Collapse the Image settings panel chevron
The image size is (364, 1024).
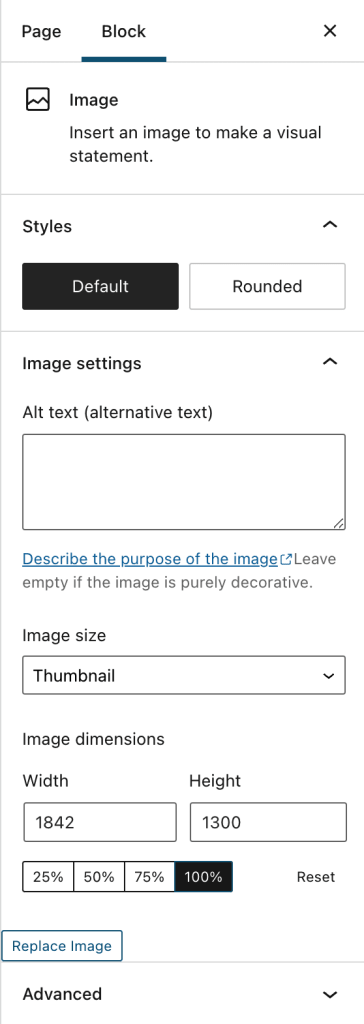[331, 362]
